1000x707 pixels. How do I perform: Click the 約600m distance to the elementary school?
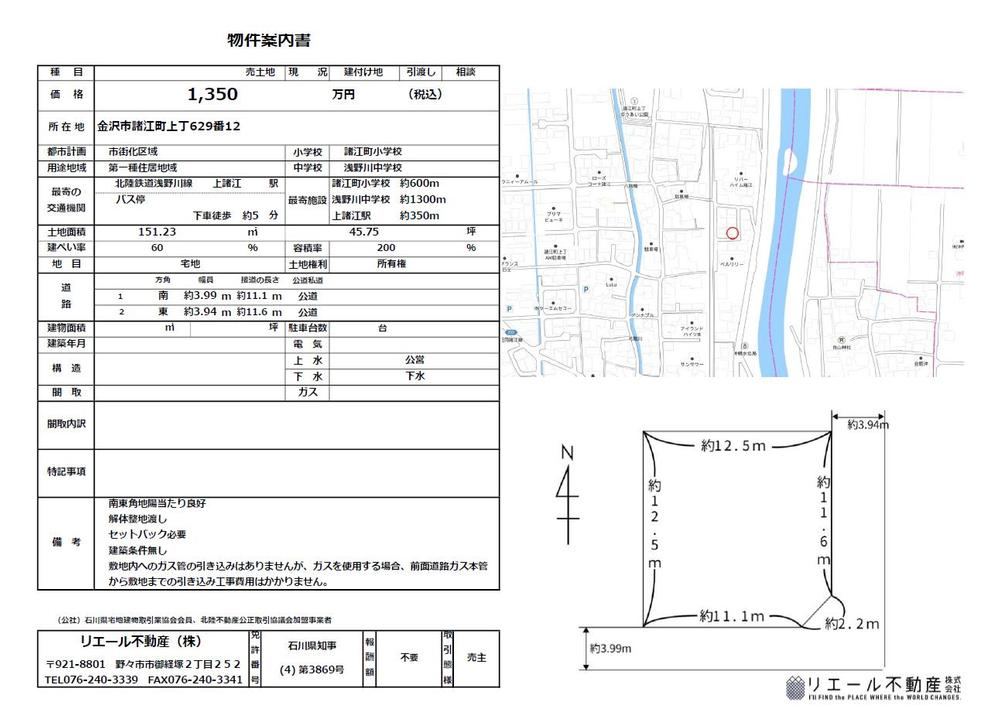420,184
